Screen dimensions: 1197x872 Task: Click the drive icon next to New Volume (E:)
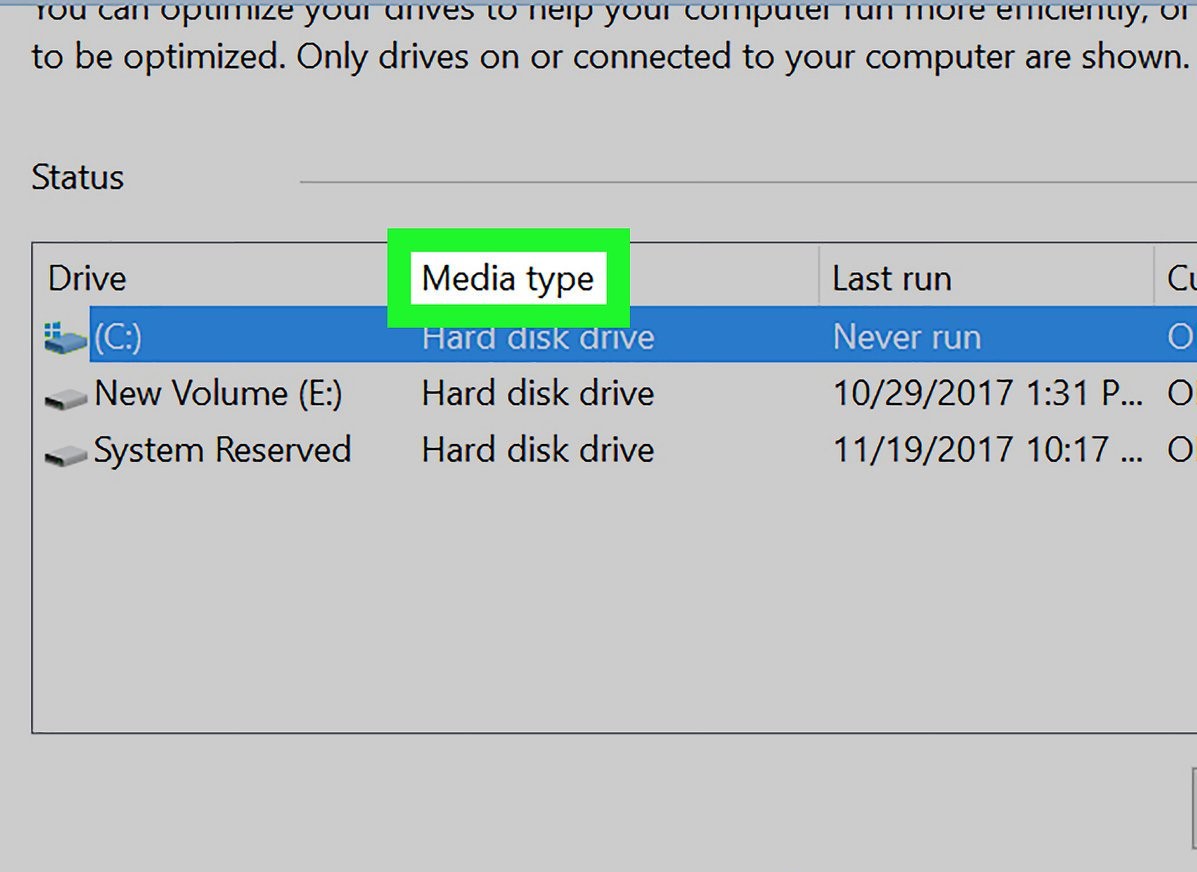(66, 398)
